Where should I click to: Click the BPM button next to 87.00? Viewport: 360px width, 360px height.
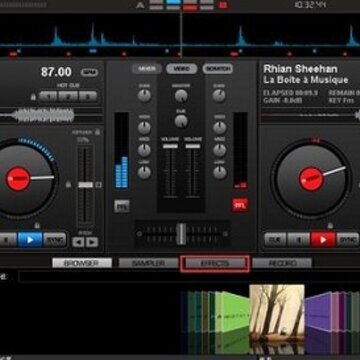point(89,72)
